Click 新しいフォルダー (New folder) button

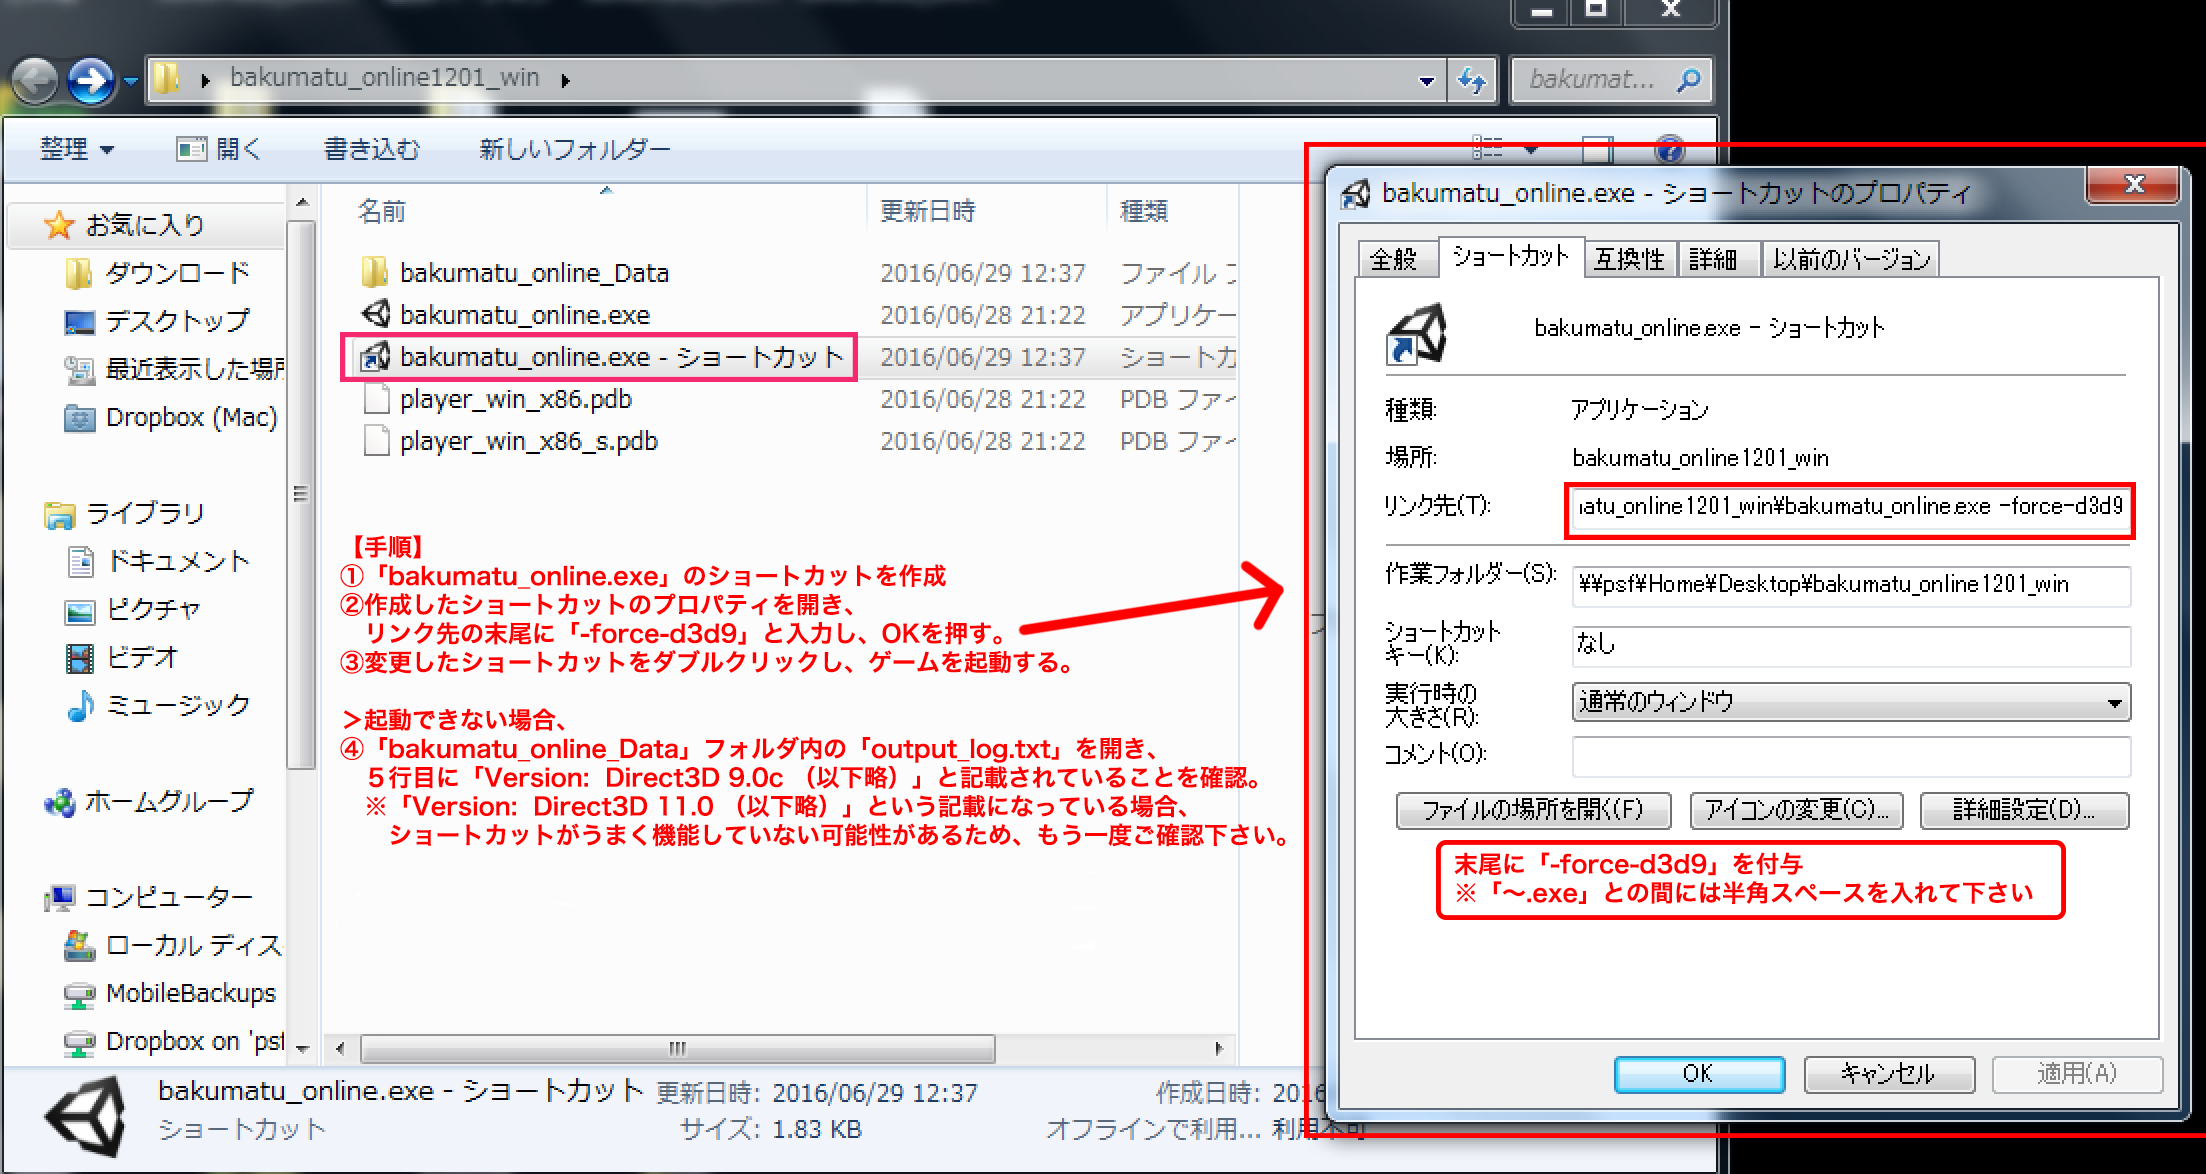pyautogui.click(x=574, y=149)
